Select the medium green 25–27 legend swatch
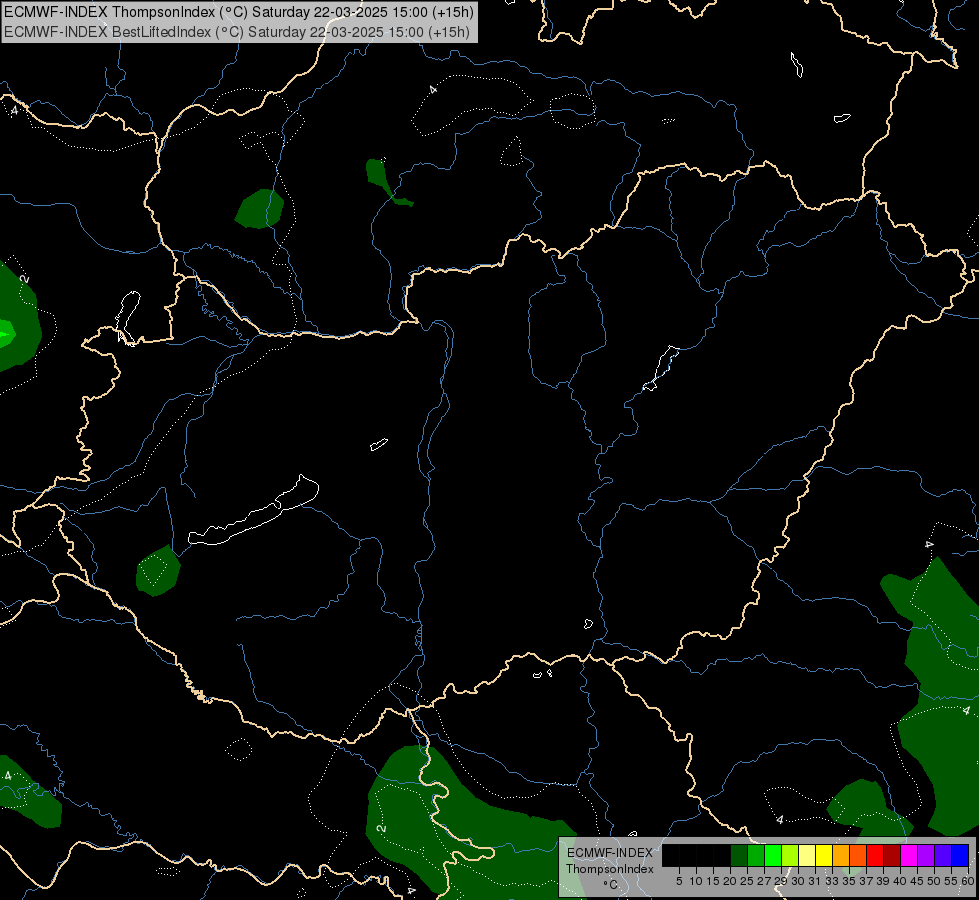Screen dimensions: 979x900 [756, 856]
